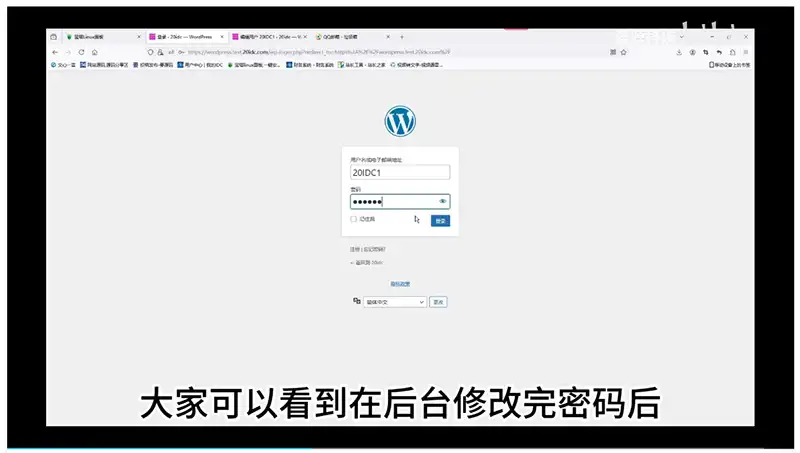Click the change language button
The height and width of the screenshot is (453, 800).
(438, 301)
